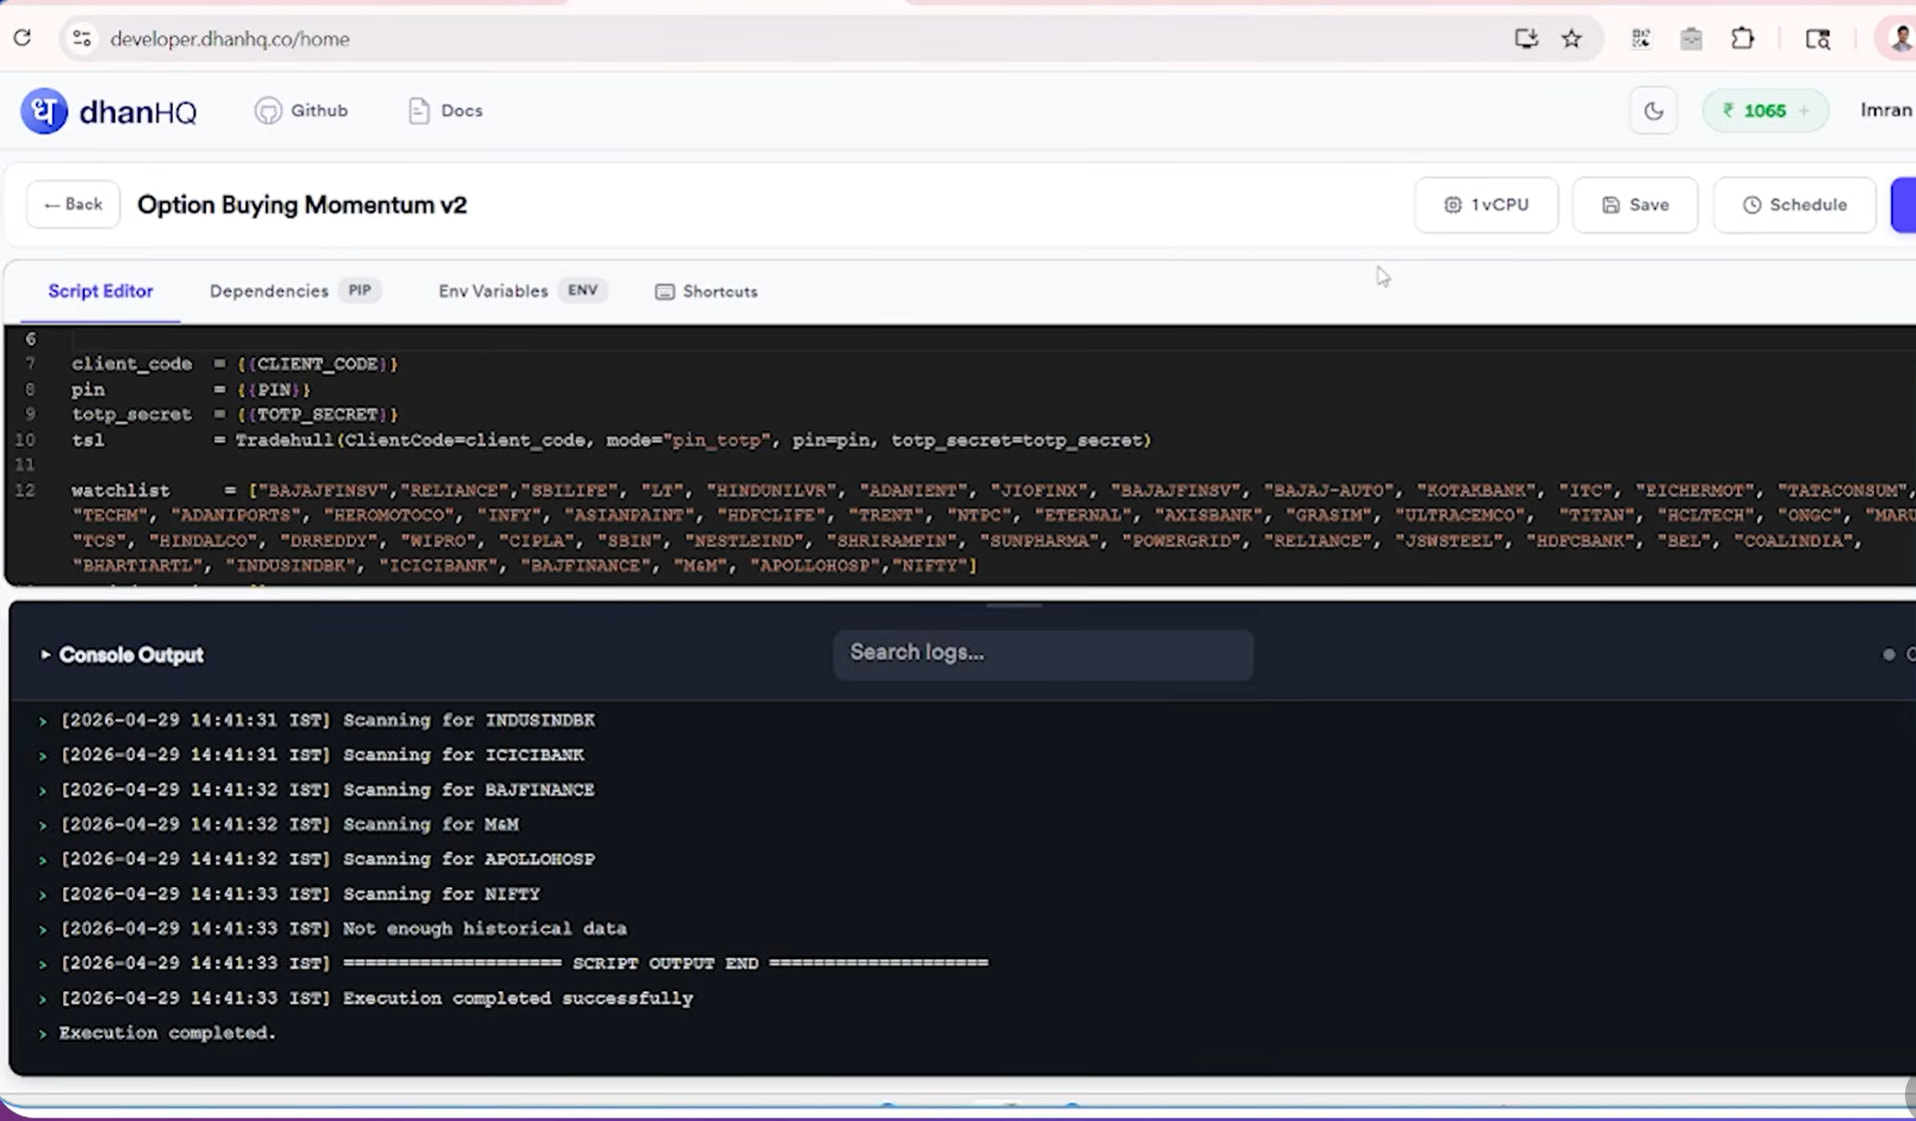Click code line 8 pin assignment
Screen dimensions: 1916x1121
point(191,389)
